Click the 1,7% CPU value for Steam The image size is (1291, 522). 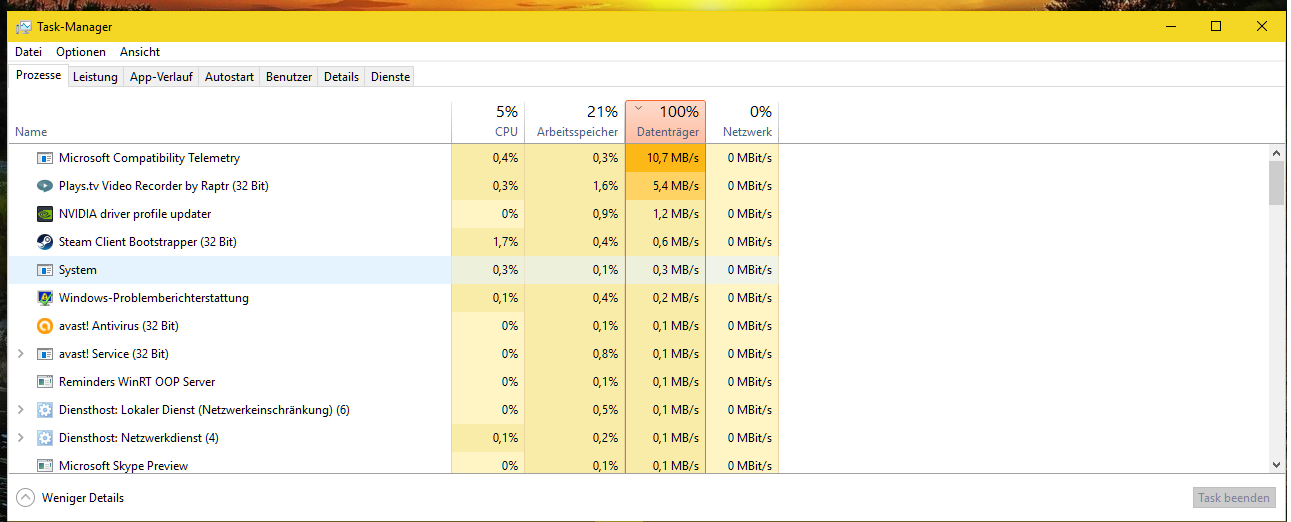coord(488,242)
